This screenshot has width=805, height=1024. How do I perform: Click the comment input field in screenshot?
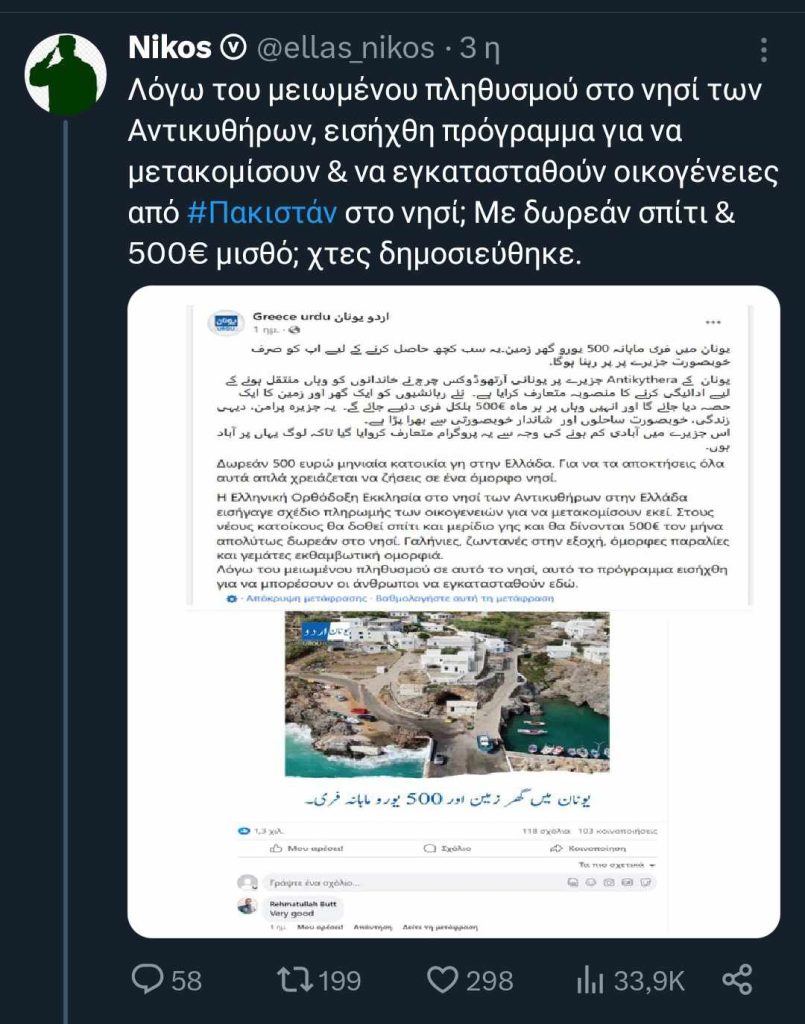point(460,882)
